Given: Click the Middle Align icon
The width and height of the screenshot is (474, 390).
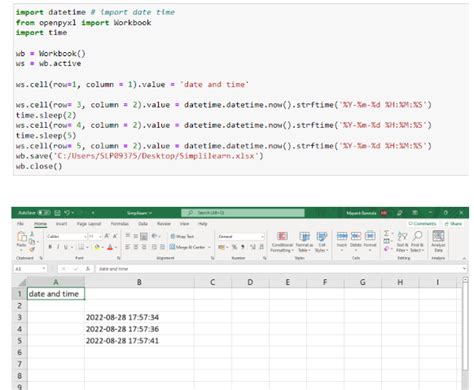Looking at the screenshot, I should (136, 236).
